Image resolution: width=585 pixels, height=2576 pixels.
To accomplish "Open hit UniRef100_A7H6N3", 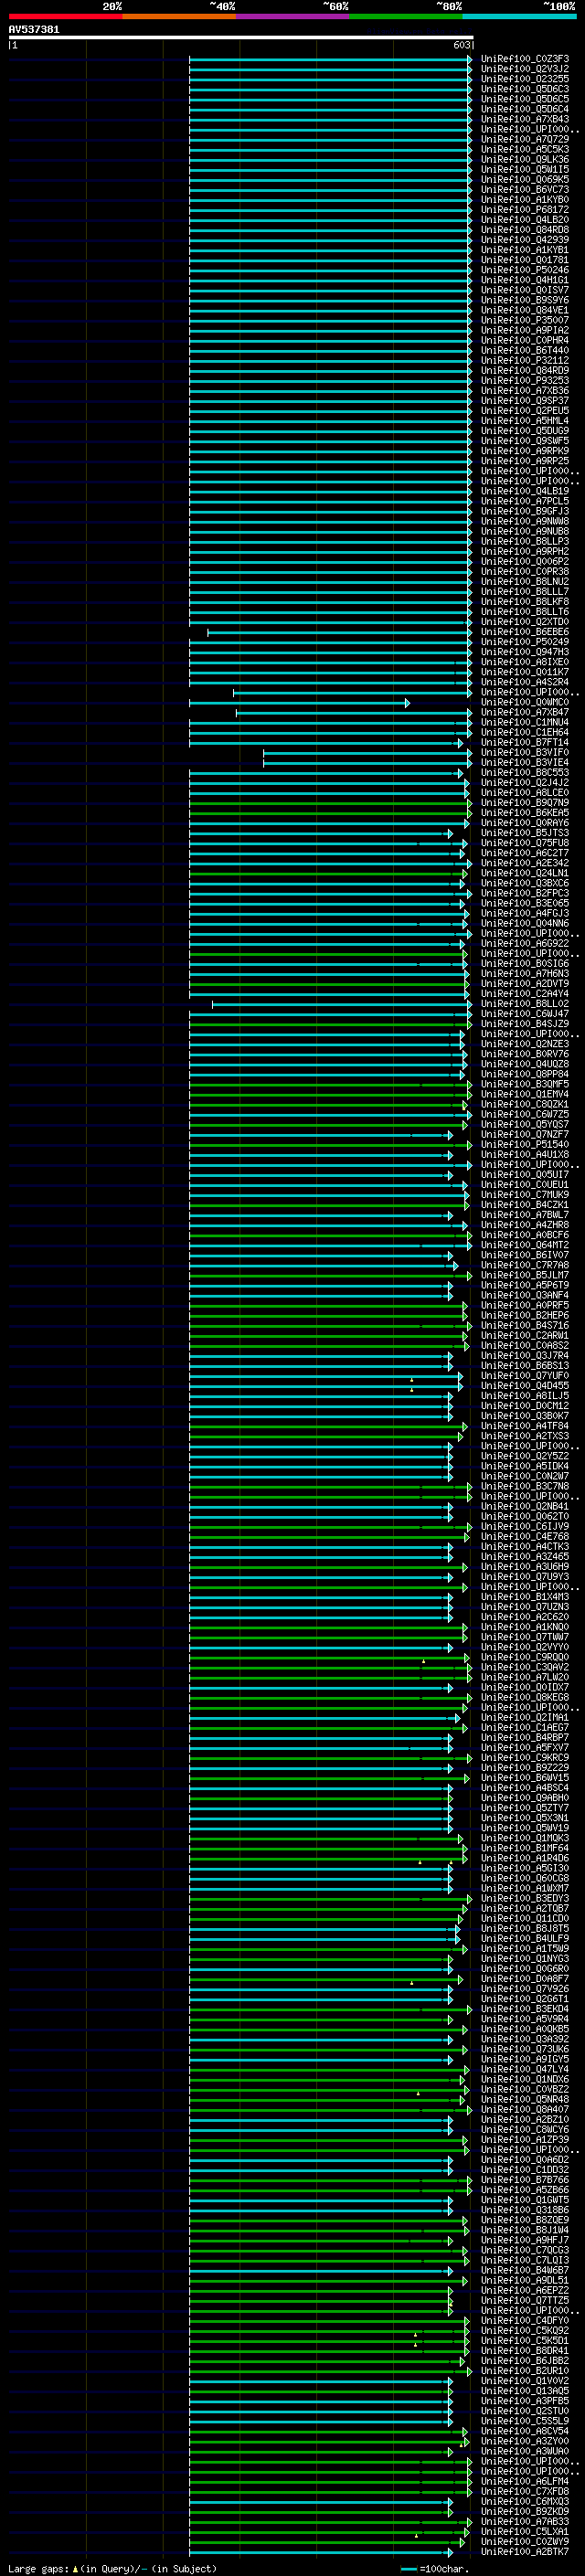I will (525, 973).
